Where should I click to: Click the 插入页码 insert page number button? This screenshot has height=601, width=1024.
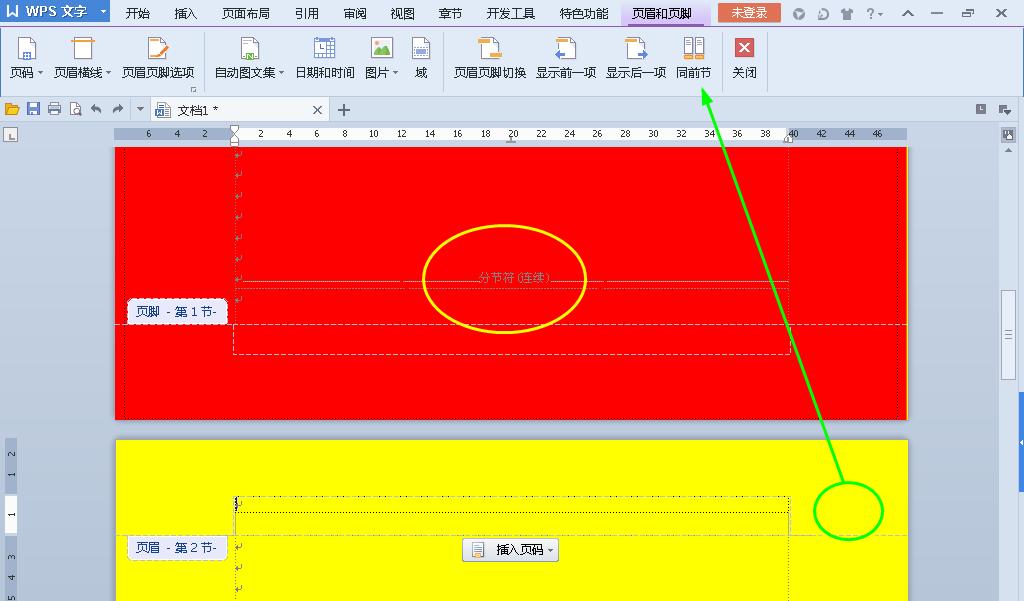pyautogui.click(x=511, y=550)
